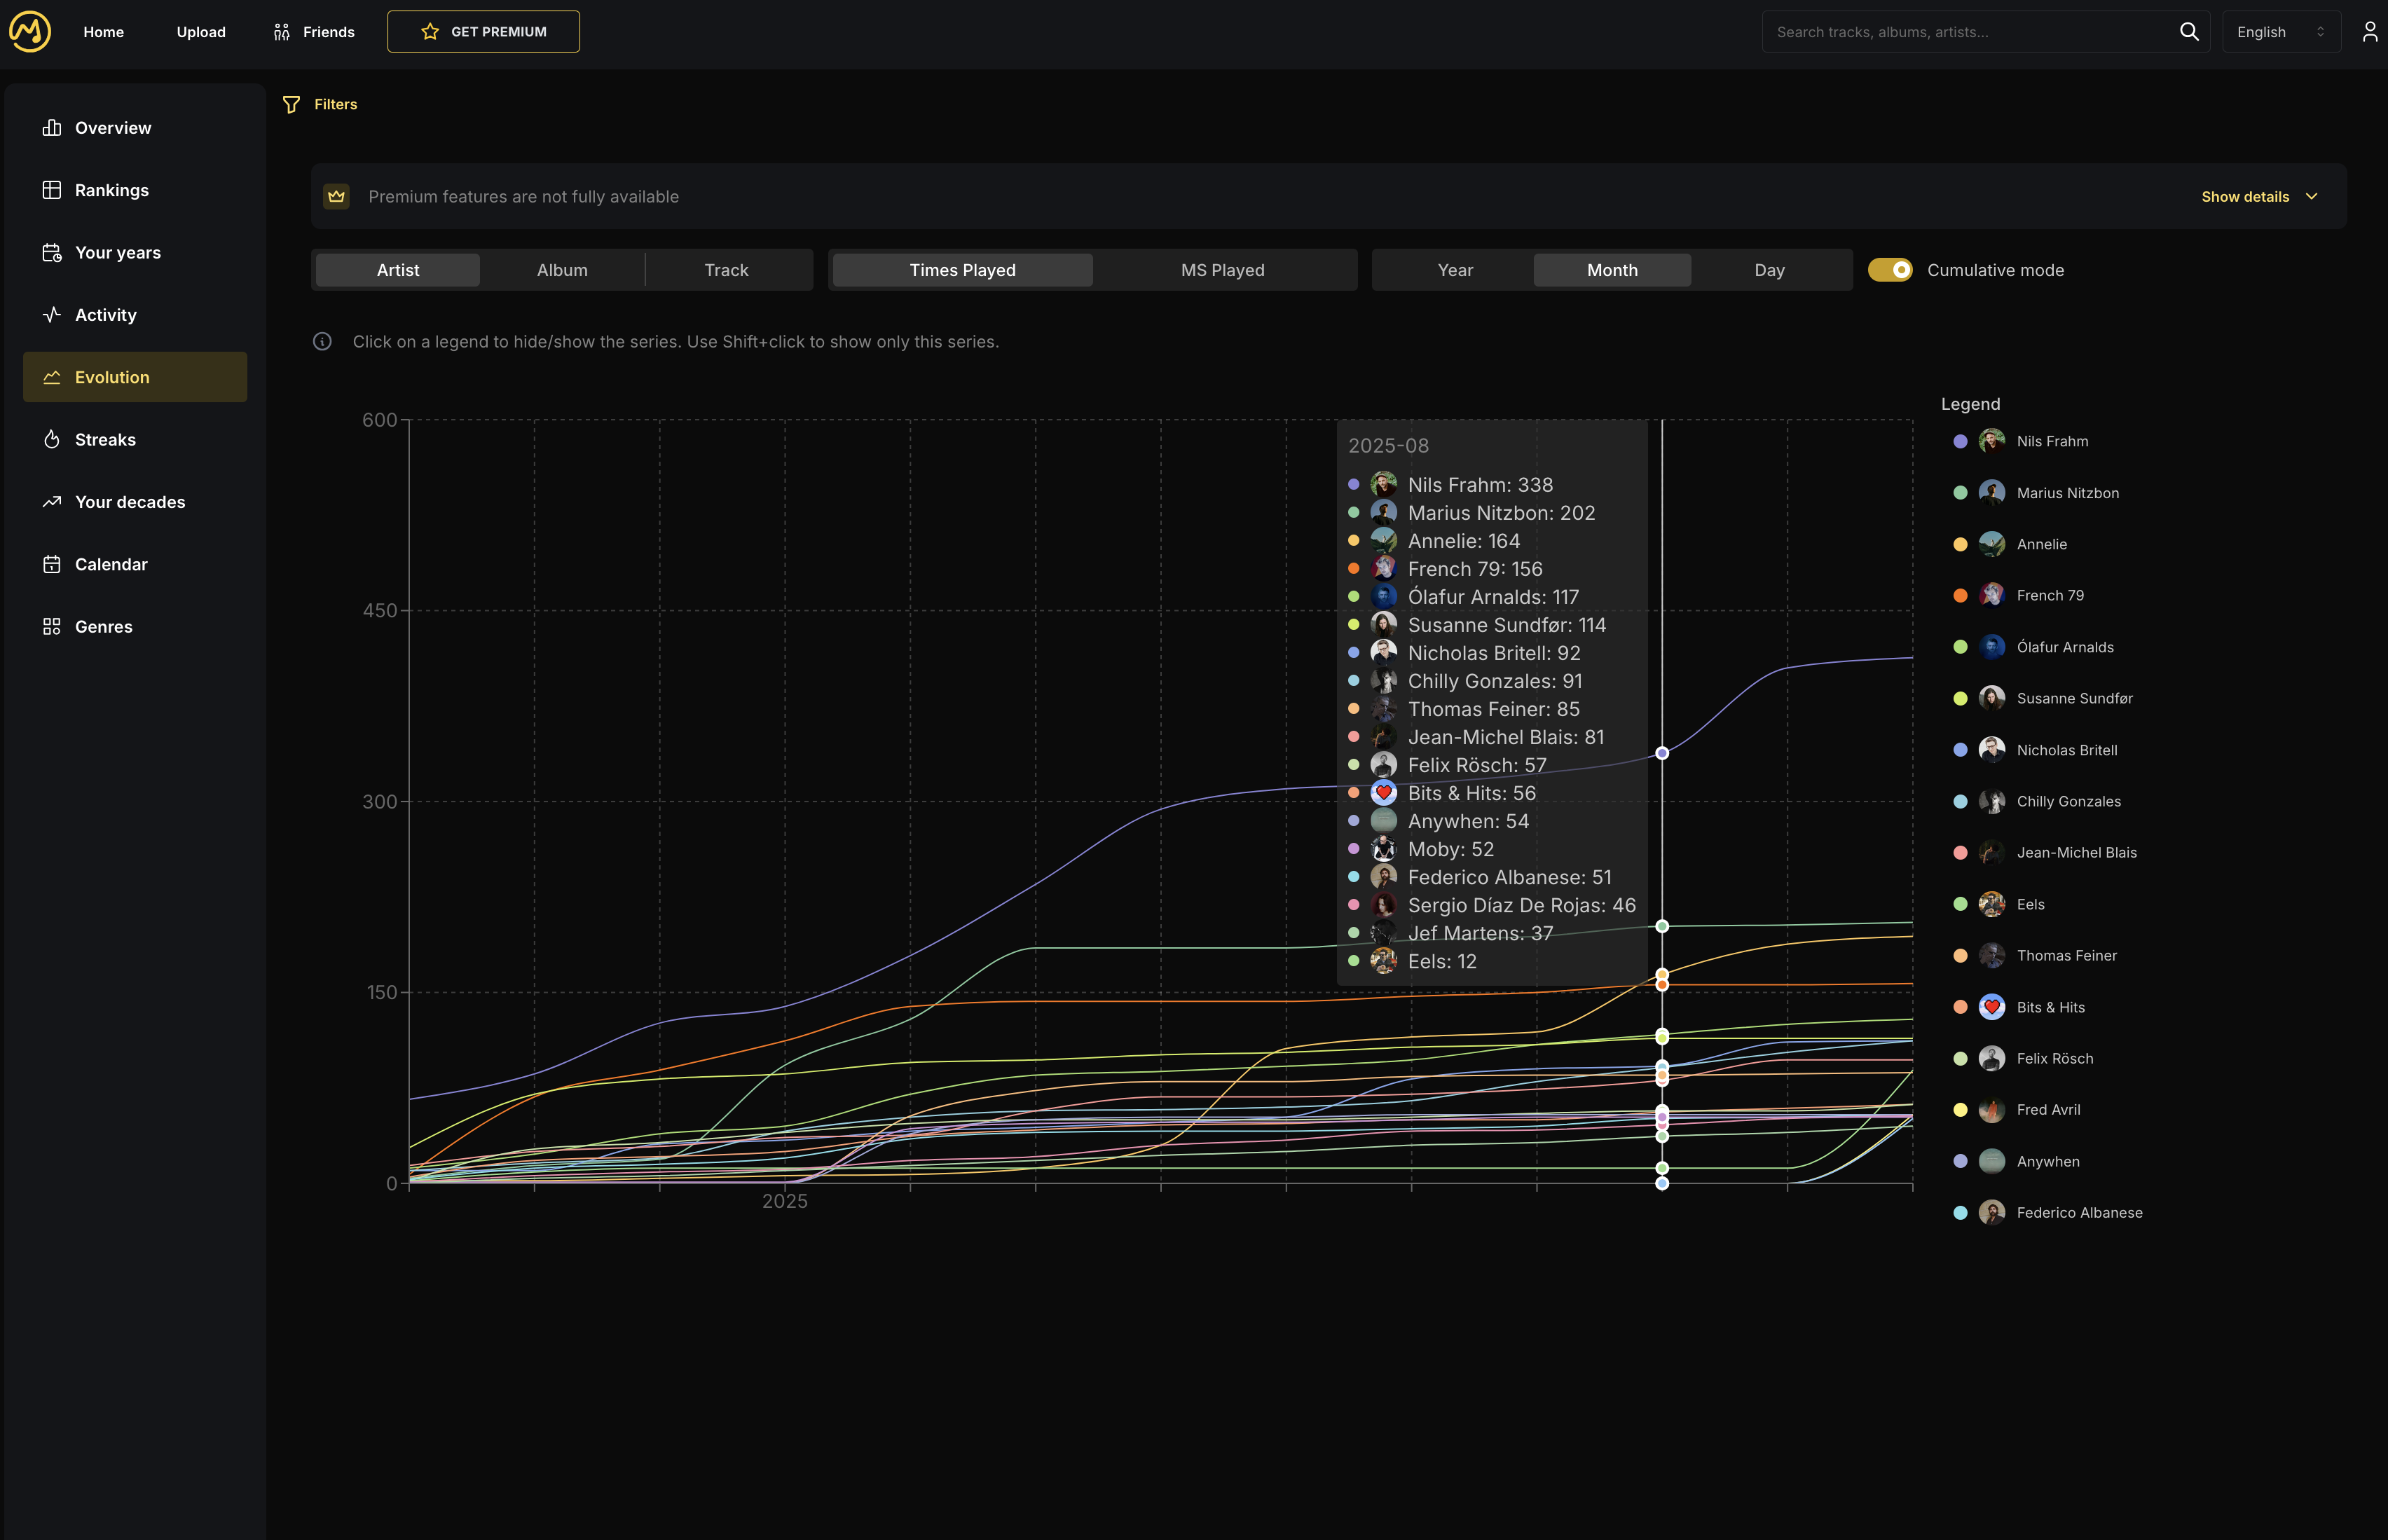Image resolution: width=2388 pixels, height=1540 pixels.
Task: Open the English language dropdown
Action: (2280, 32)
